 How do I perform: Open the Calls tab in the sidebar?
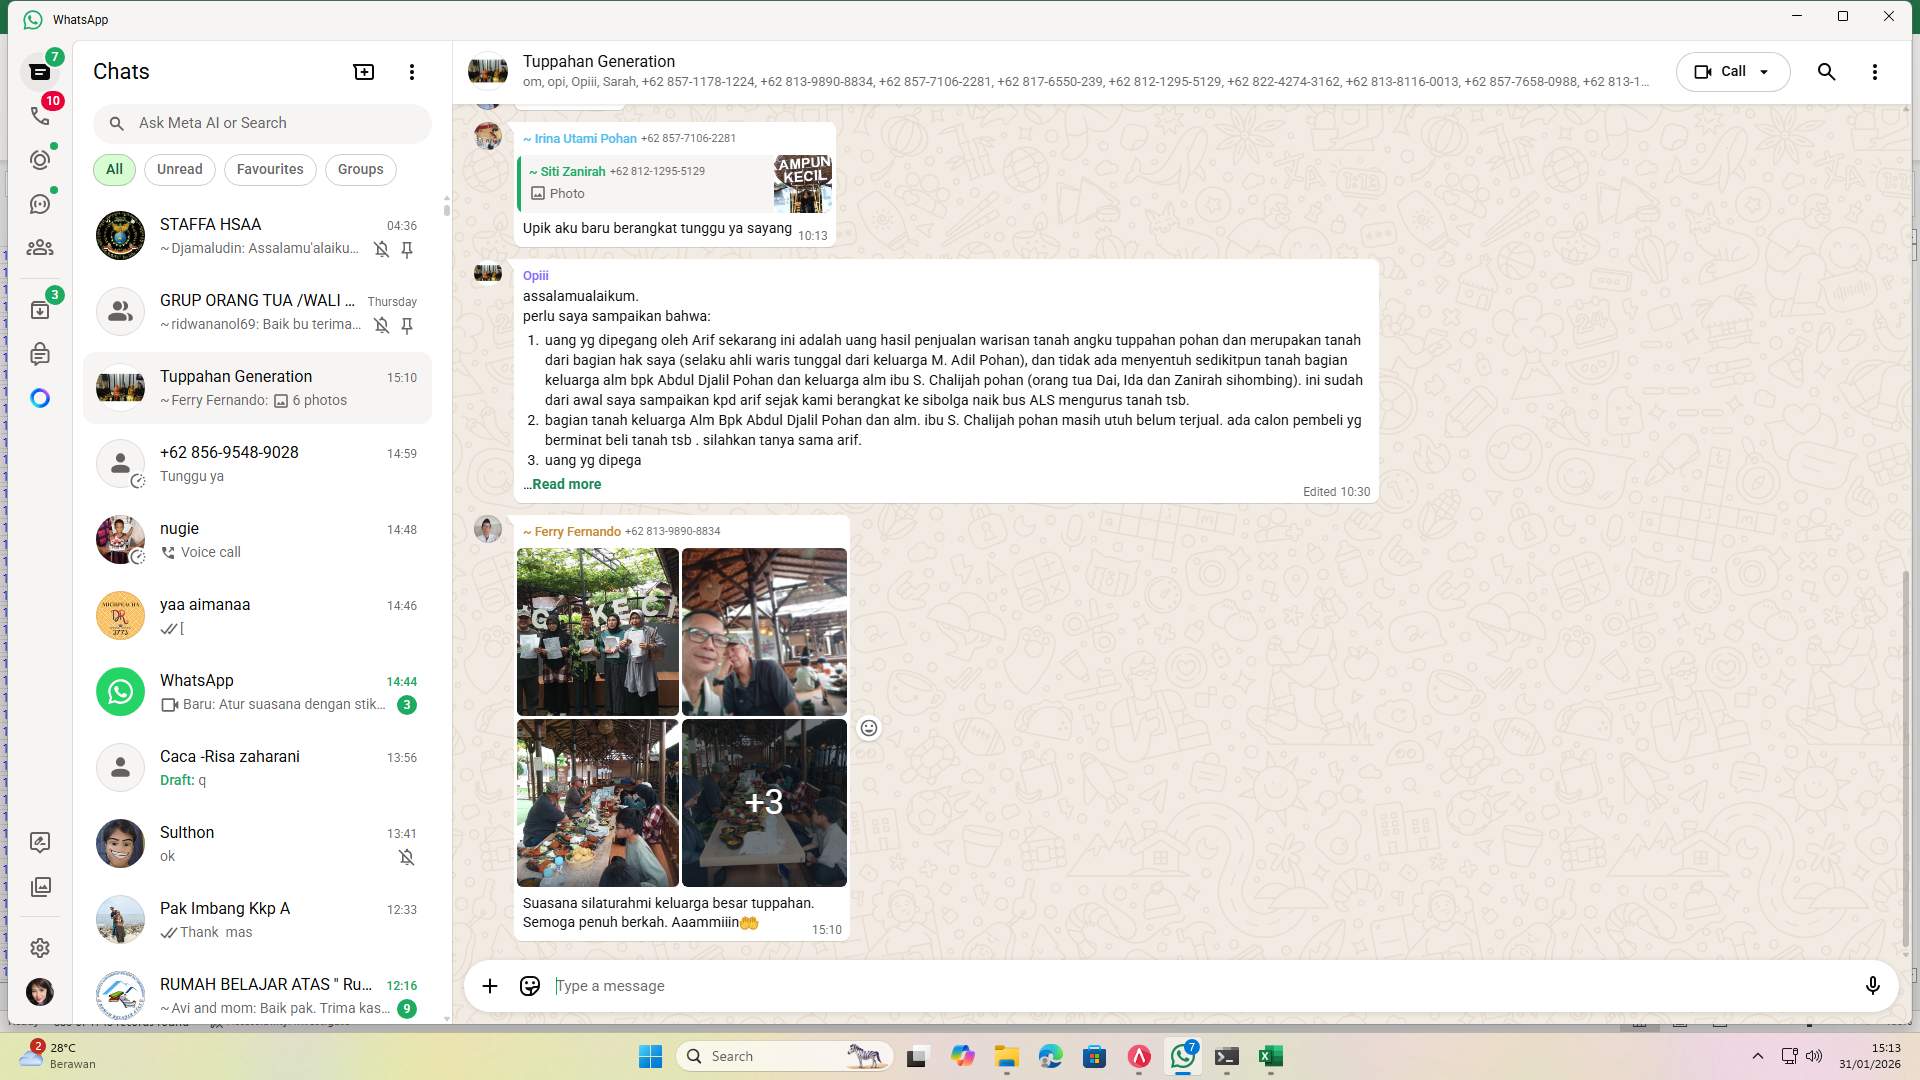[x=40, y=116]
